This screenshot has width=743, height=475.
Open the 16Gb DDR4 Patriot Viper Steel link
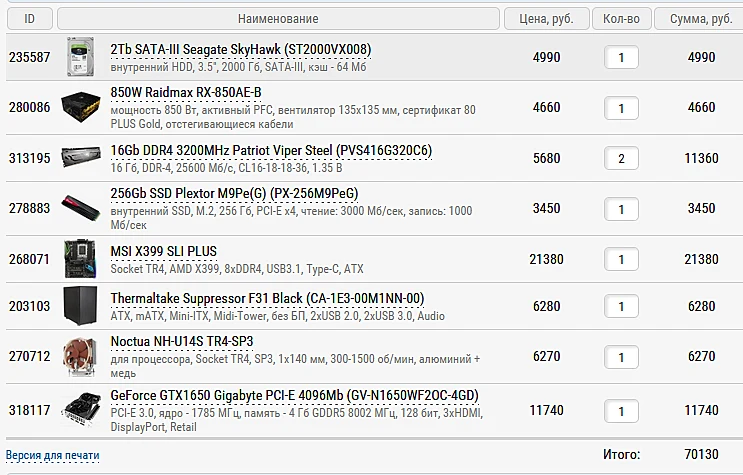click(271, 151)
